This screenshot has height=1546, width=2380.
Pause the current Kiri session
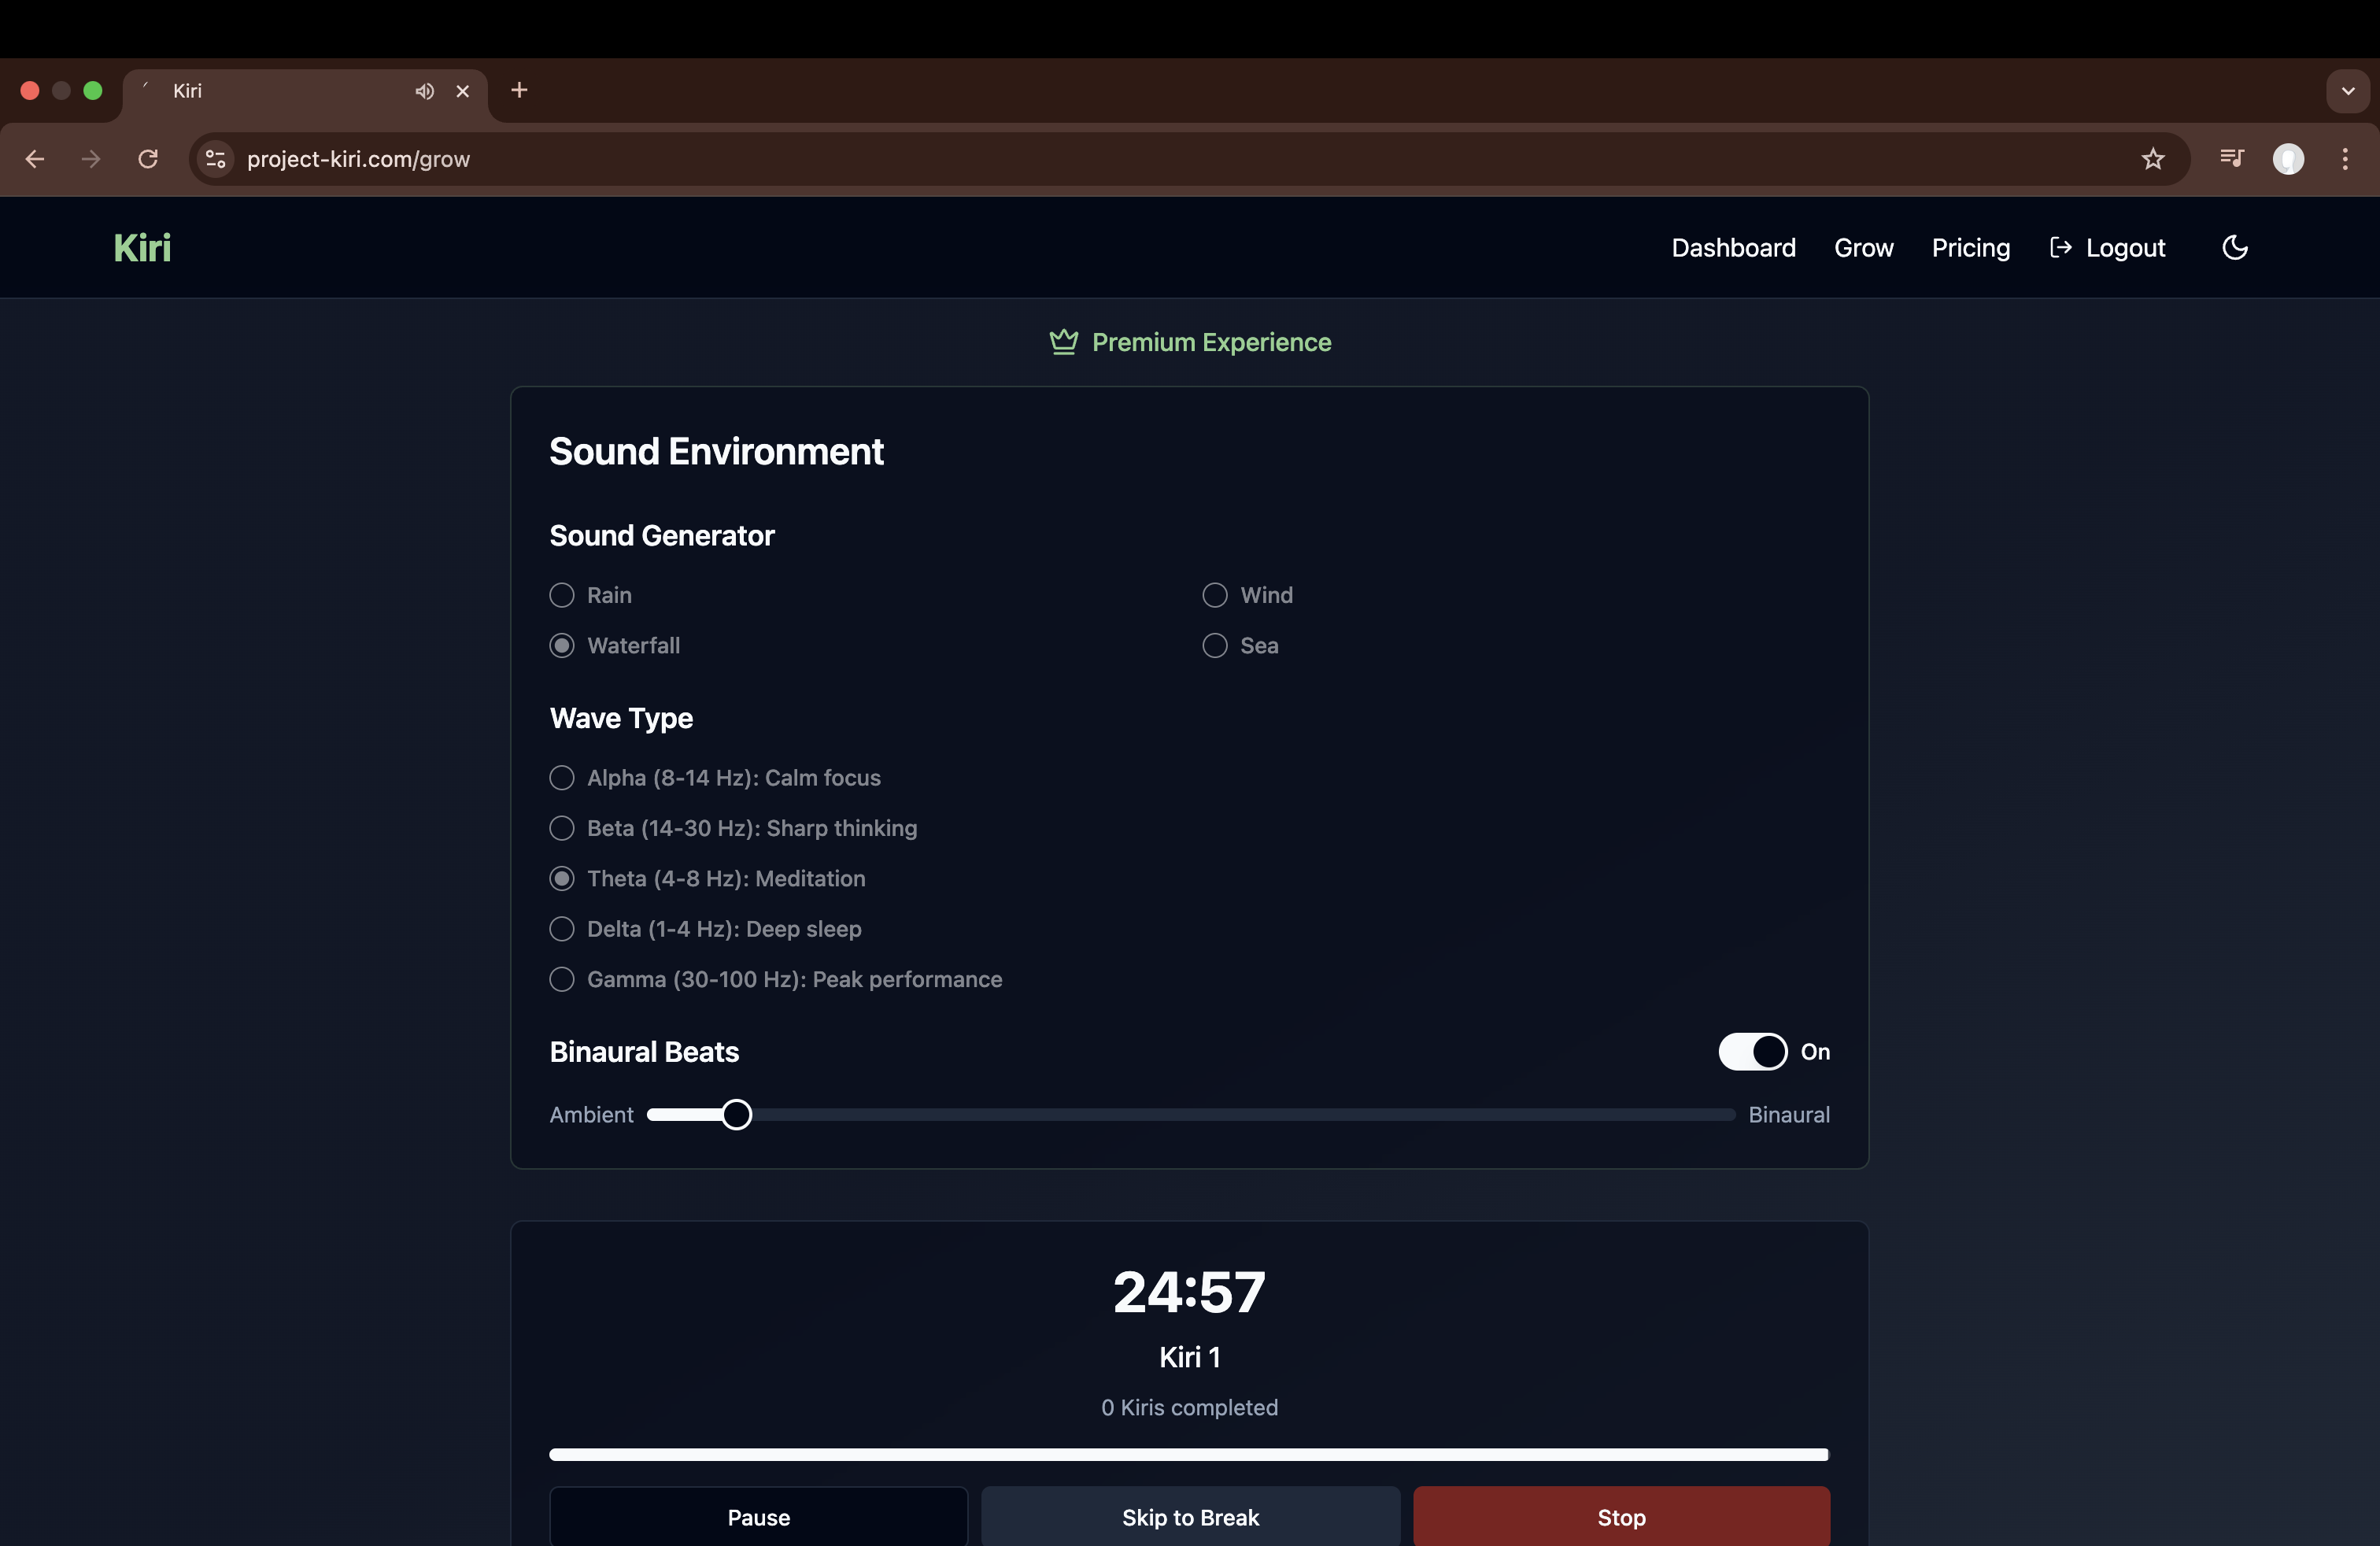click(x=758, y=1517)
